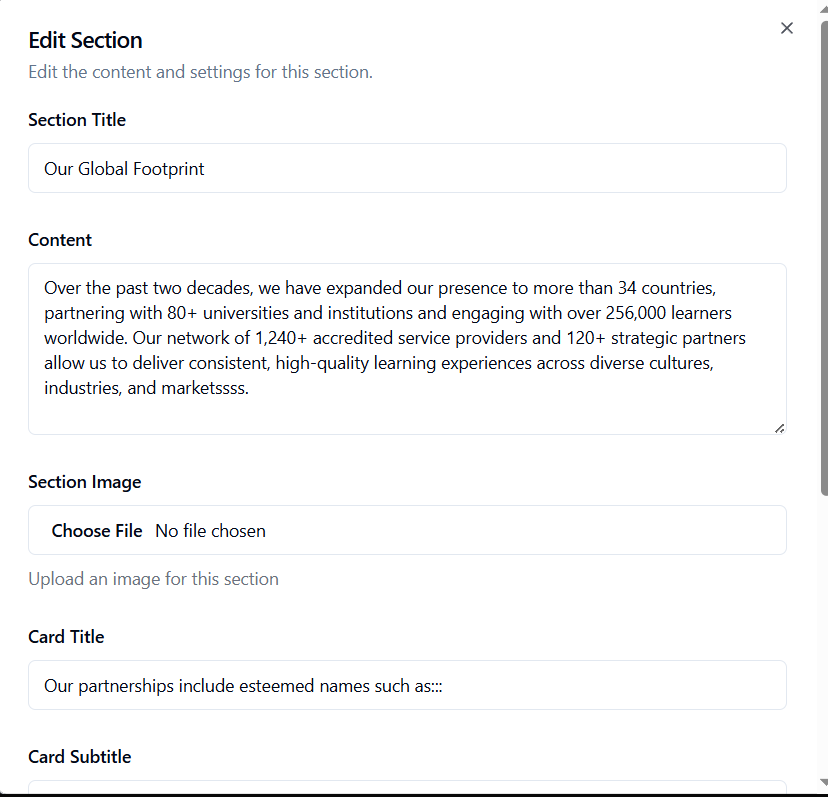Click "Upload an image for this section" hint

click(153, 579)
